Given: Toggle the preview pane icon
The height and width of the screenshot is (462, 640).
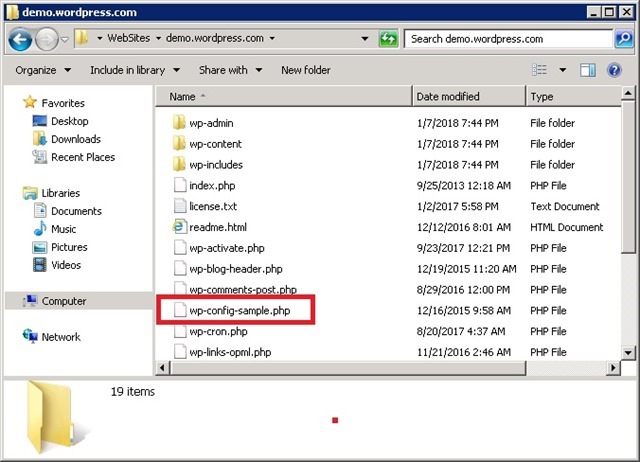Looking at the screenshot, I should click(x=587, y=70).
